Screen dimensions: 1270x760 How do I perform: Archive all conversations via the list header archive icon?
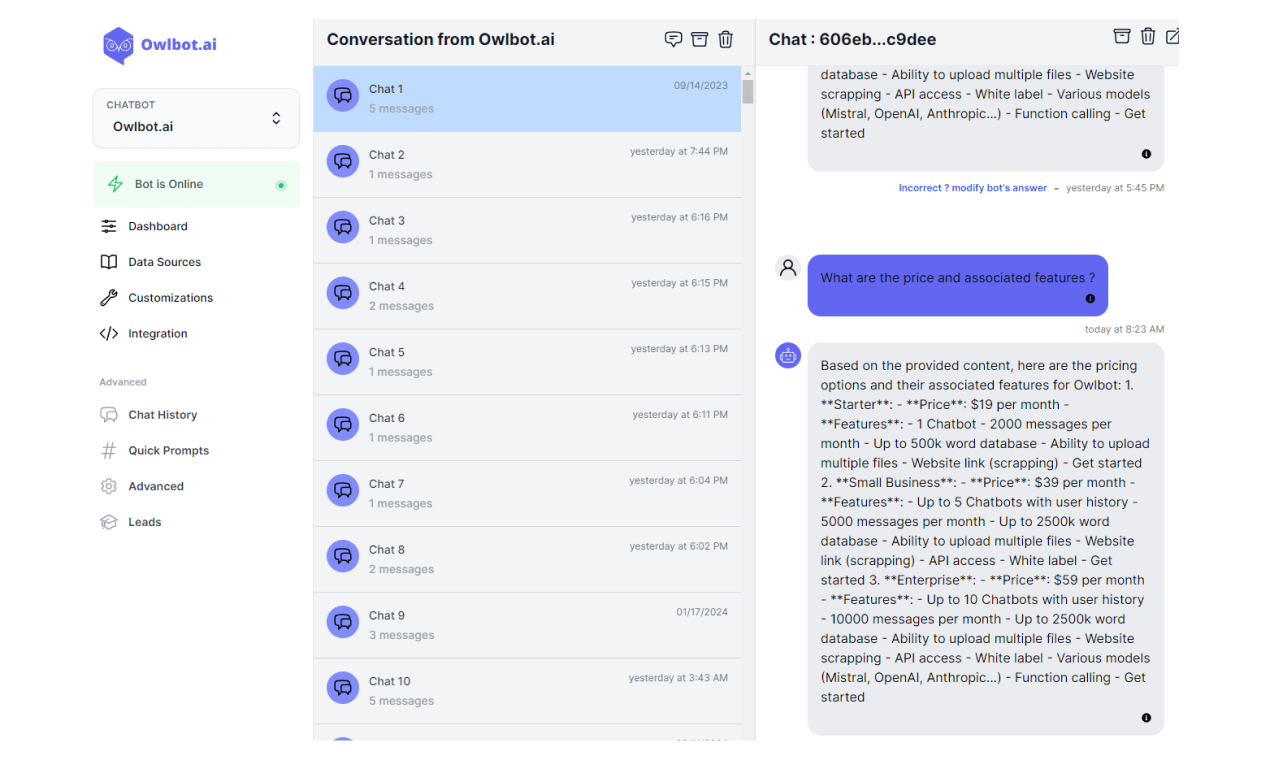tap(700, 39)
